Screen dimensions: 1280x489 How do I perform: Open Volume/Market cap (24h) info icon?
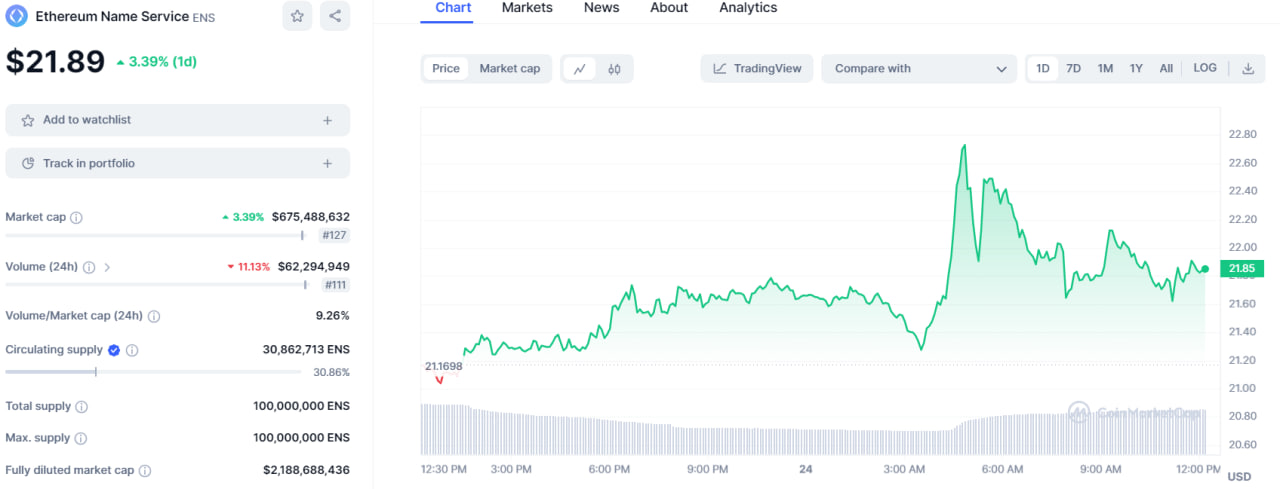pos(154,316)
